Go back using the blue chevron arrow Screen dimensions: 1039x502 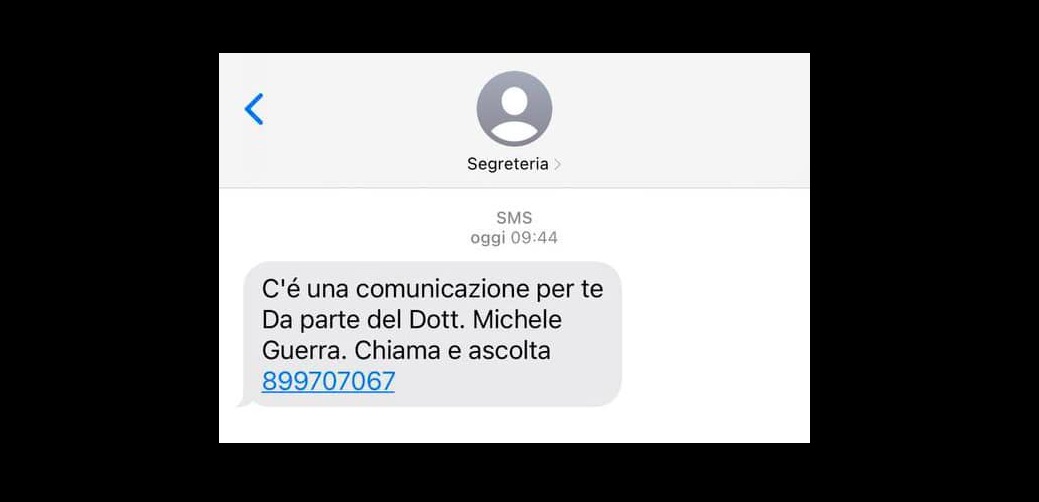(x=254, y=109)
